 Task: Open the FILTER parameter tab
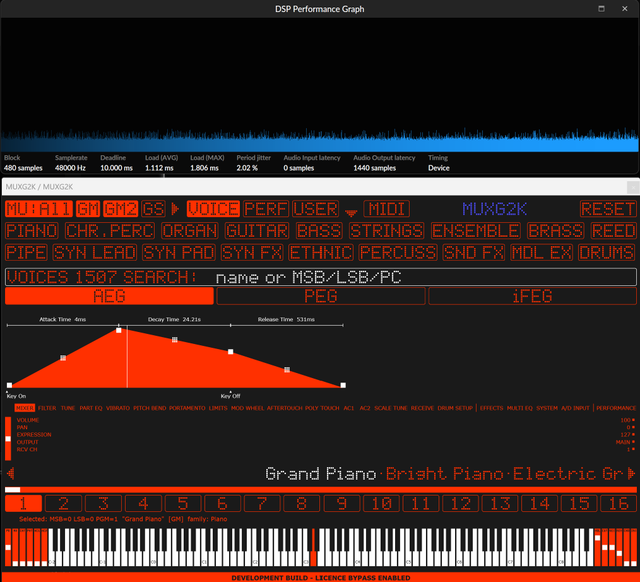(x=47, y=408)
